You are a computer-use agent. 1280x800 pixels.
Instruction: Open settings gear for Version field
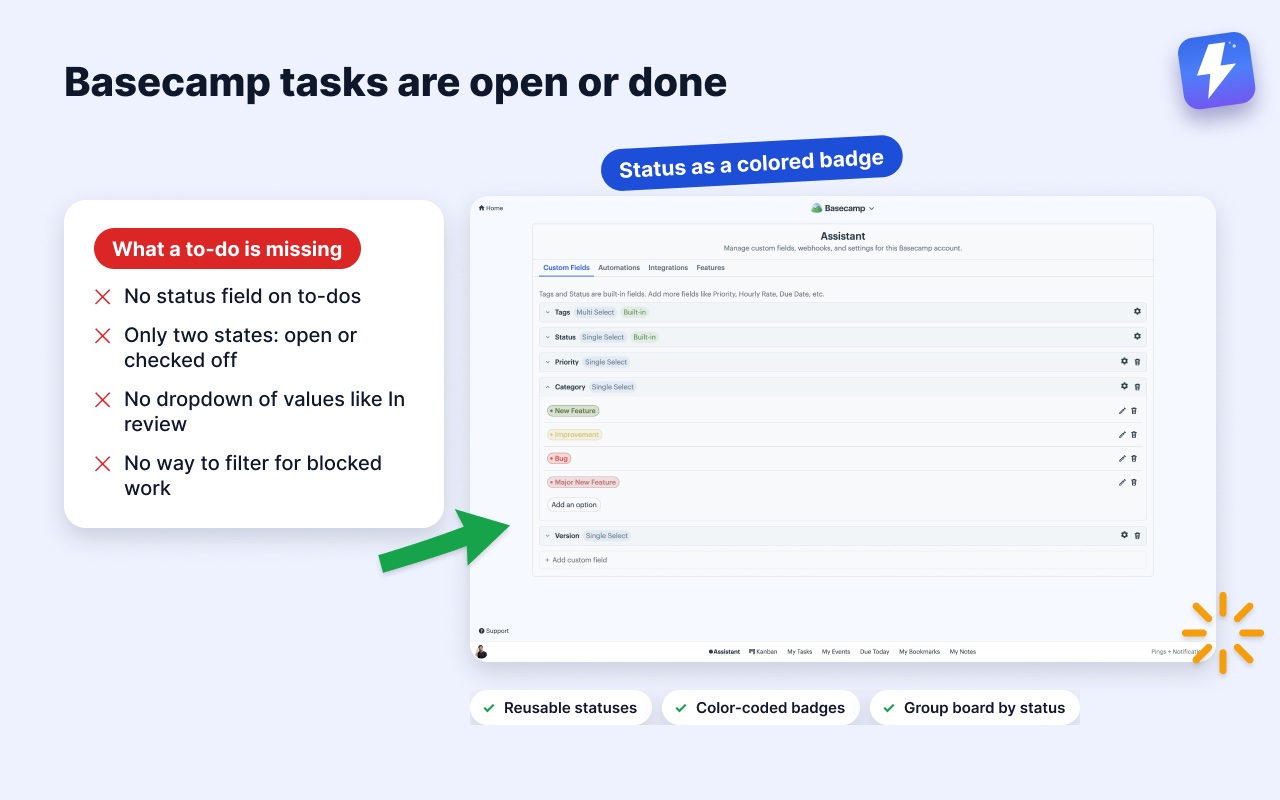click(1124, 535)
